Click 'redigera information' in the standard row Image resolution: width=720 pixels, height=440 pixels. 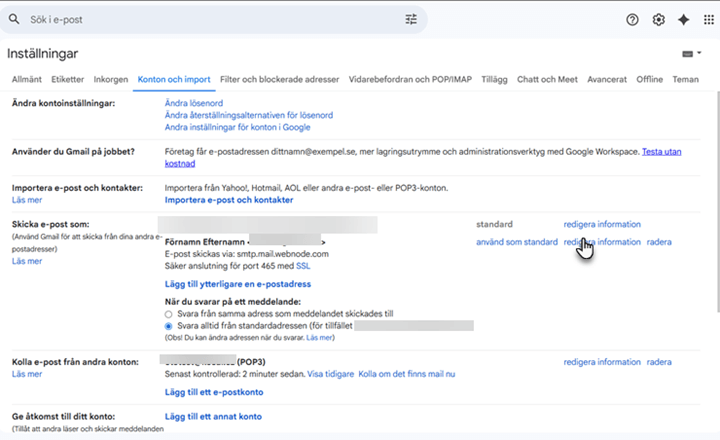(x=602, y=224)
